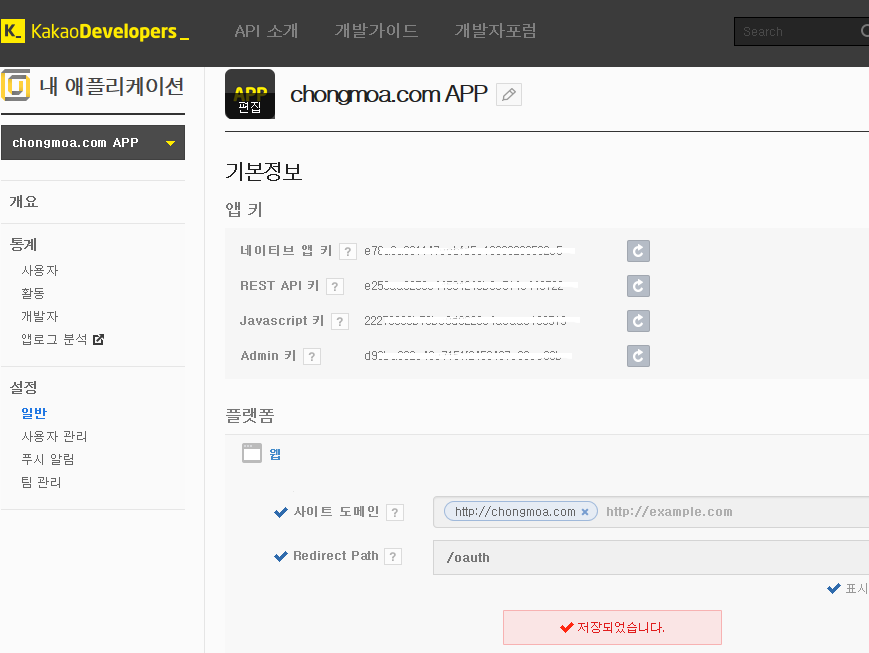The height and width of the screenshot is (653, 869).
Task: Click the 통계 section heading
Action: click(x=23, y=244)
